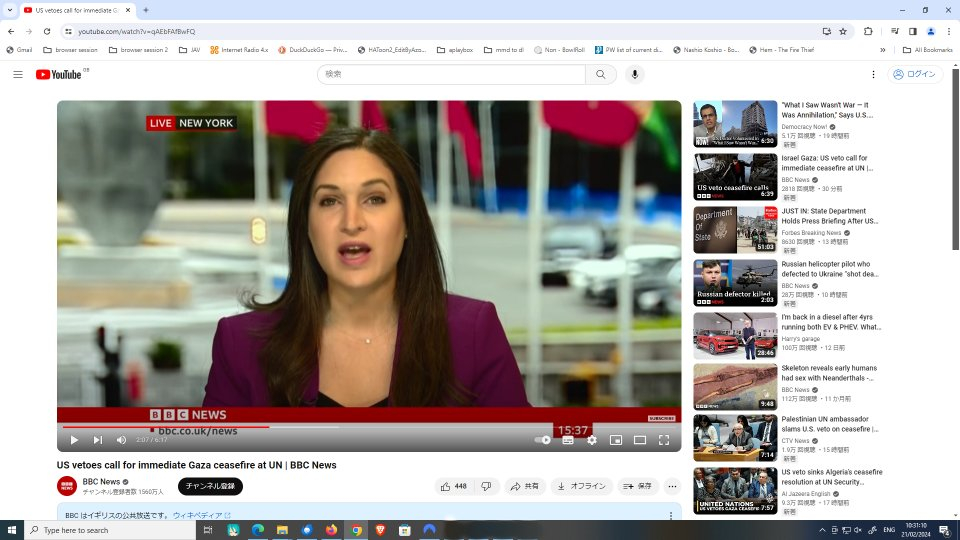Click the 共有 share button
The image size is (960, 540).
525,486
